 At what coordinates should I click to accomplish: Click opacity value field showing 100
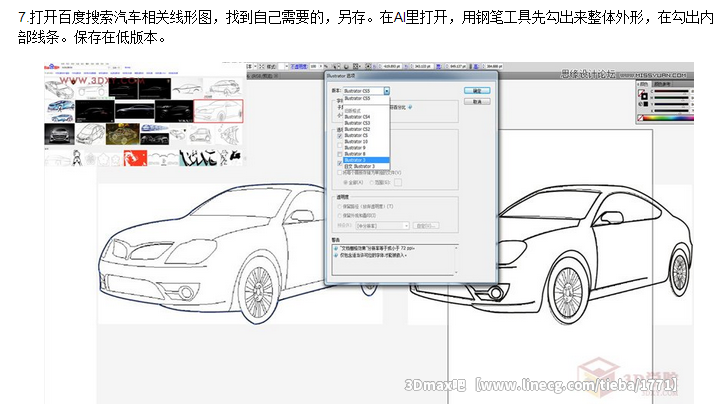[x=313, y=66]
